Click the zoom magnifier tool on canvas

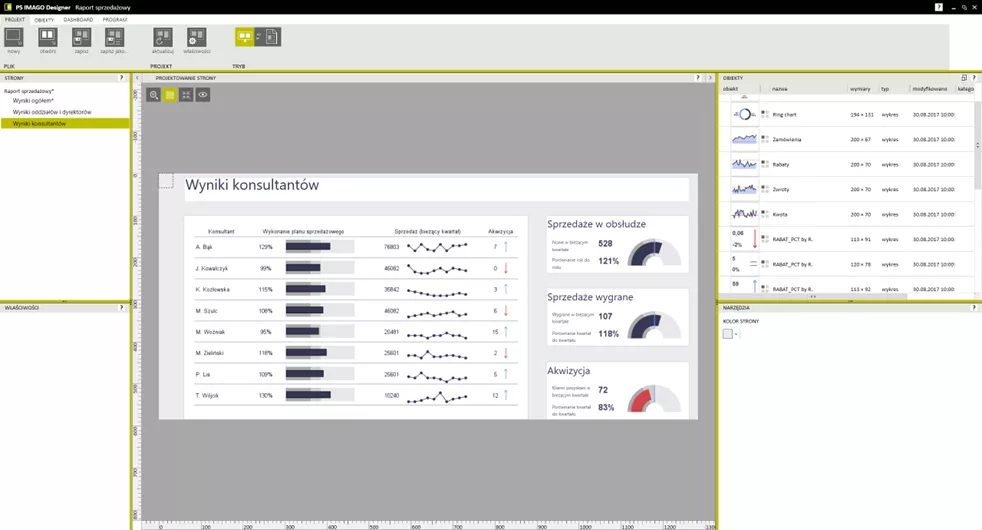pyautogui.click(x=154, y=95)
